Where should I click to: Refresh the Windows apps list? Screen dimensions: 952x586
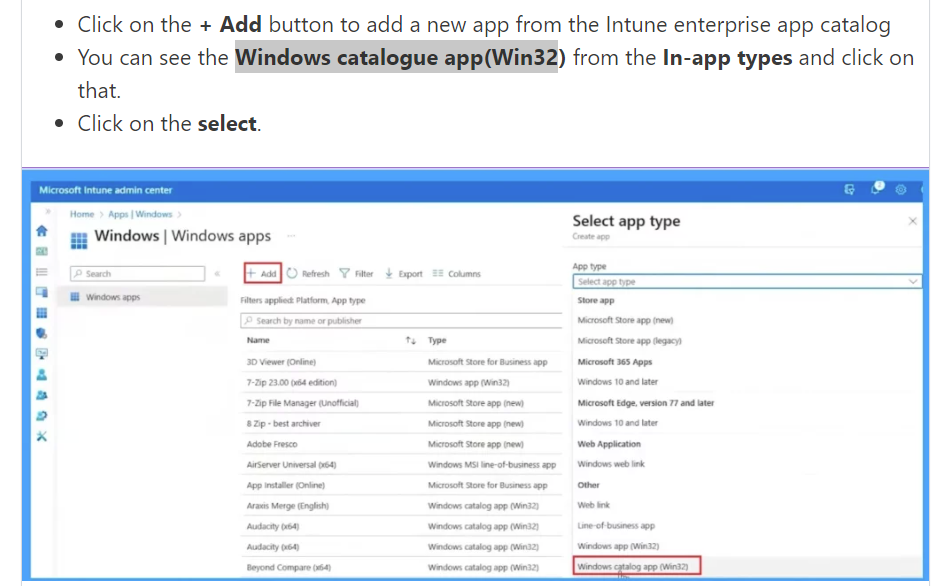point(311,273)
